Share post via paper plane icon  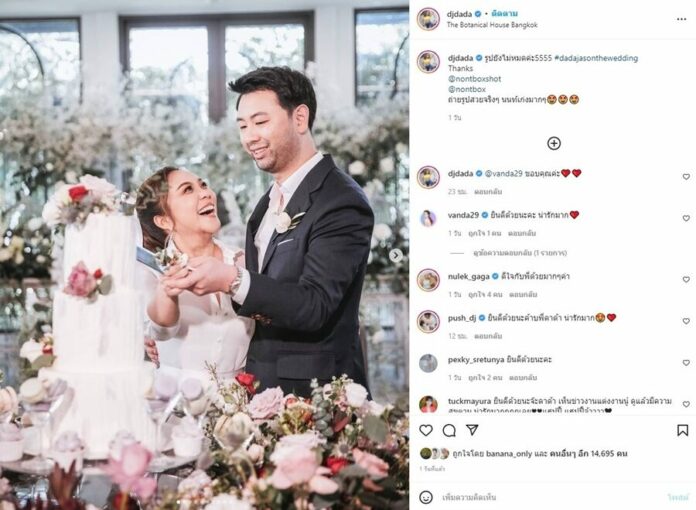(472, 430)
